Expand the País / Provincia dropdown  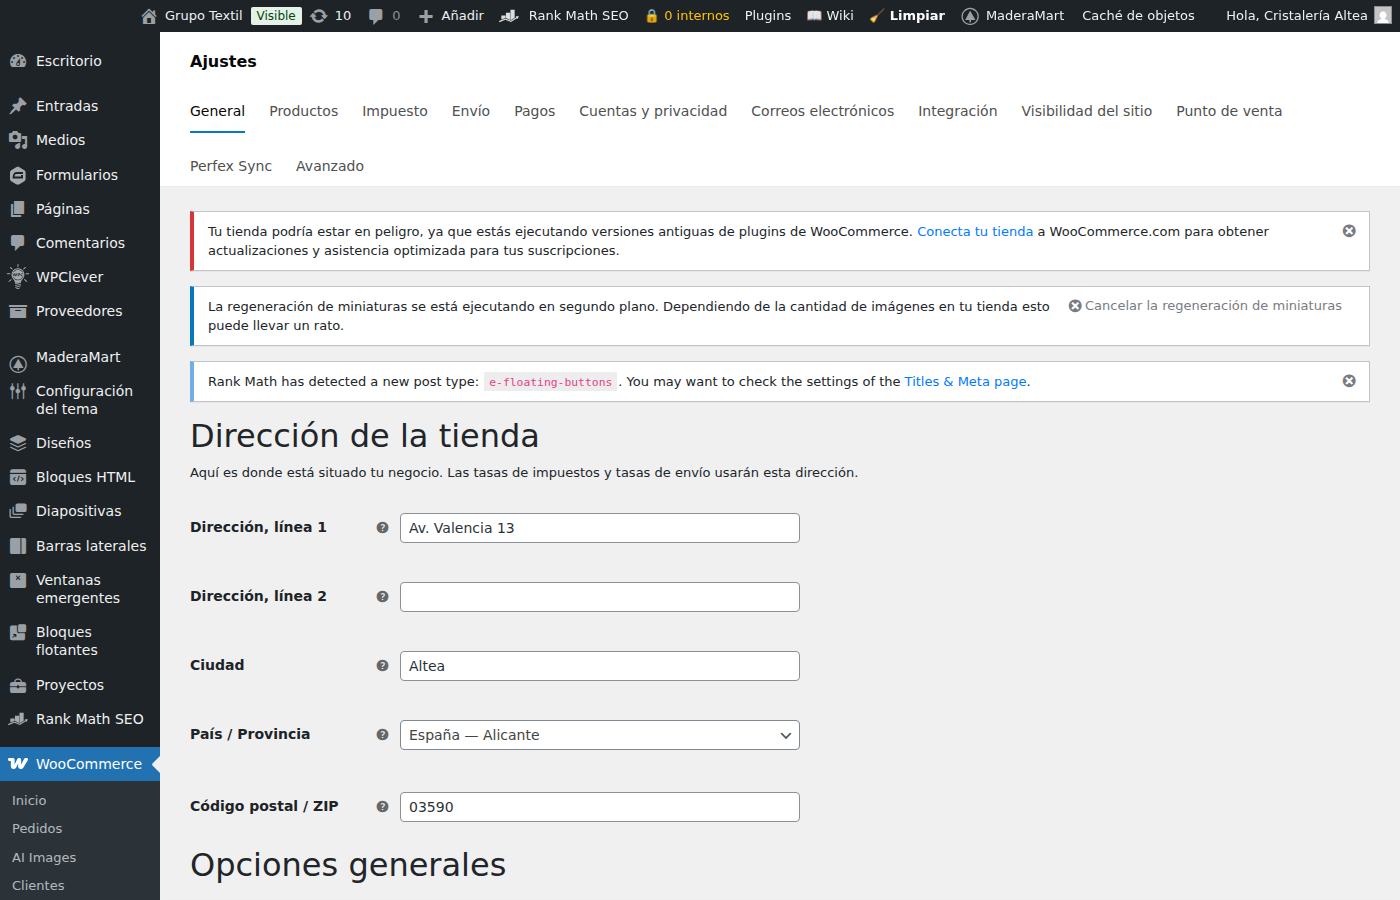pyautogui.click(x=599, y=735)
